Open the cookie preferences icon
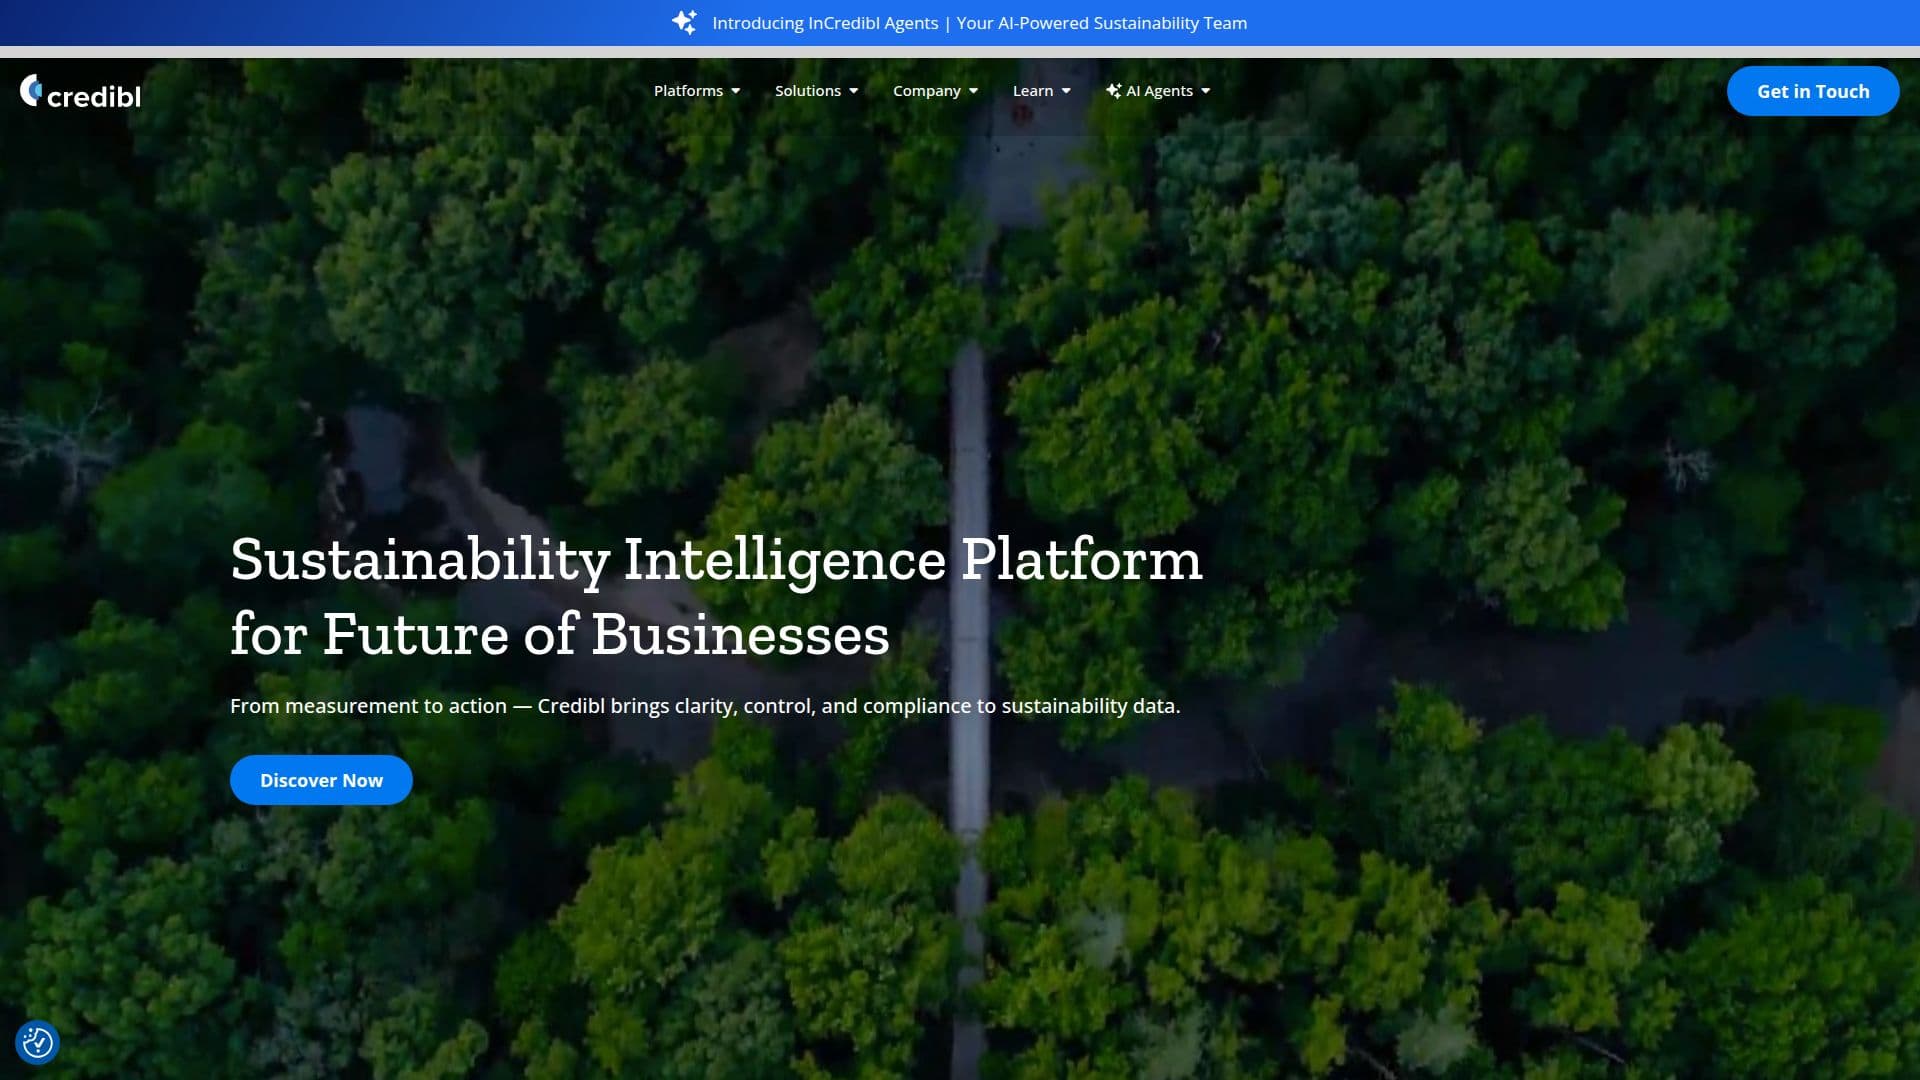The height and width of the screenshot is (1080, 1920). [x=37, y=1043]
